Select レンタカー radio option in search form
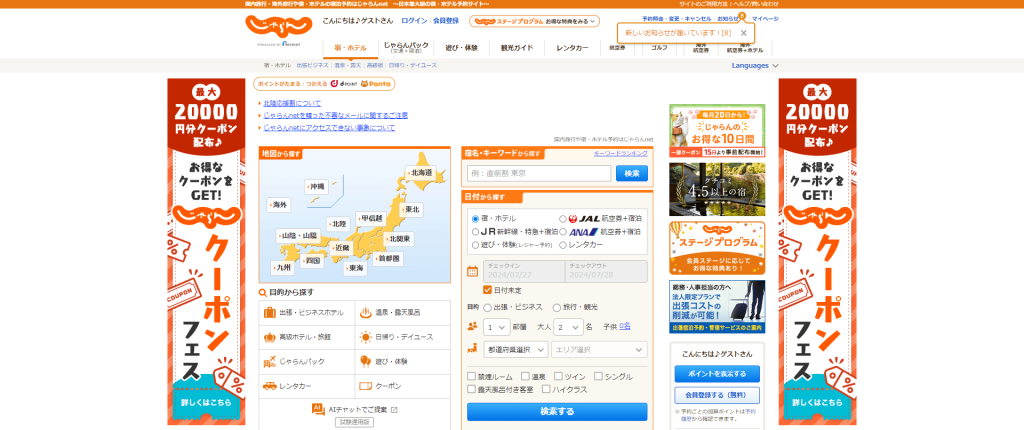Image resolution: width=1024 pixels, height=430 pixels. coord(563,244)
